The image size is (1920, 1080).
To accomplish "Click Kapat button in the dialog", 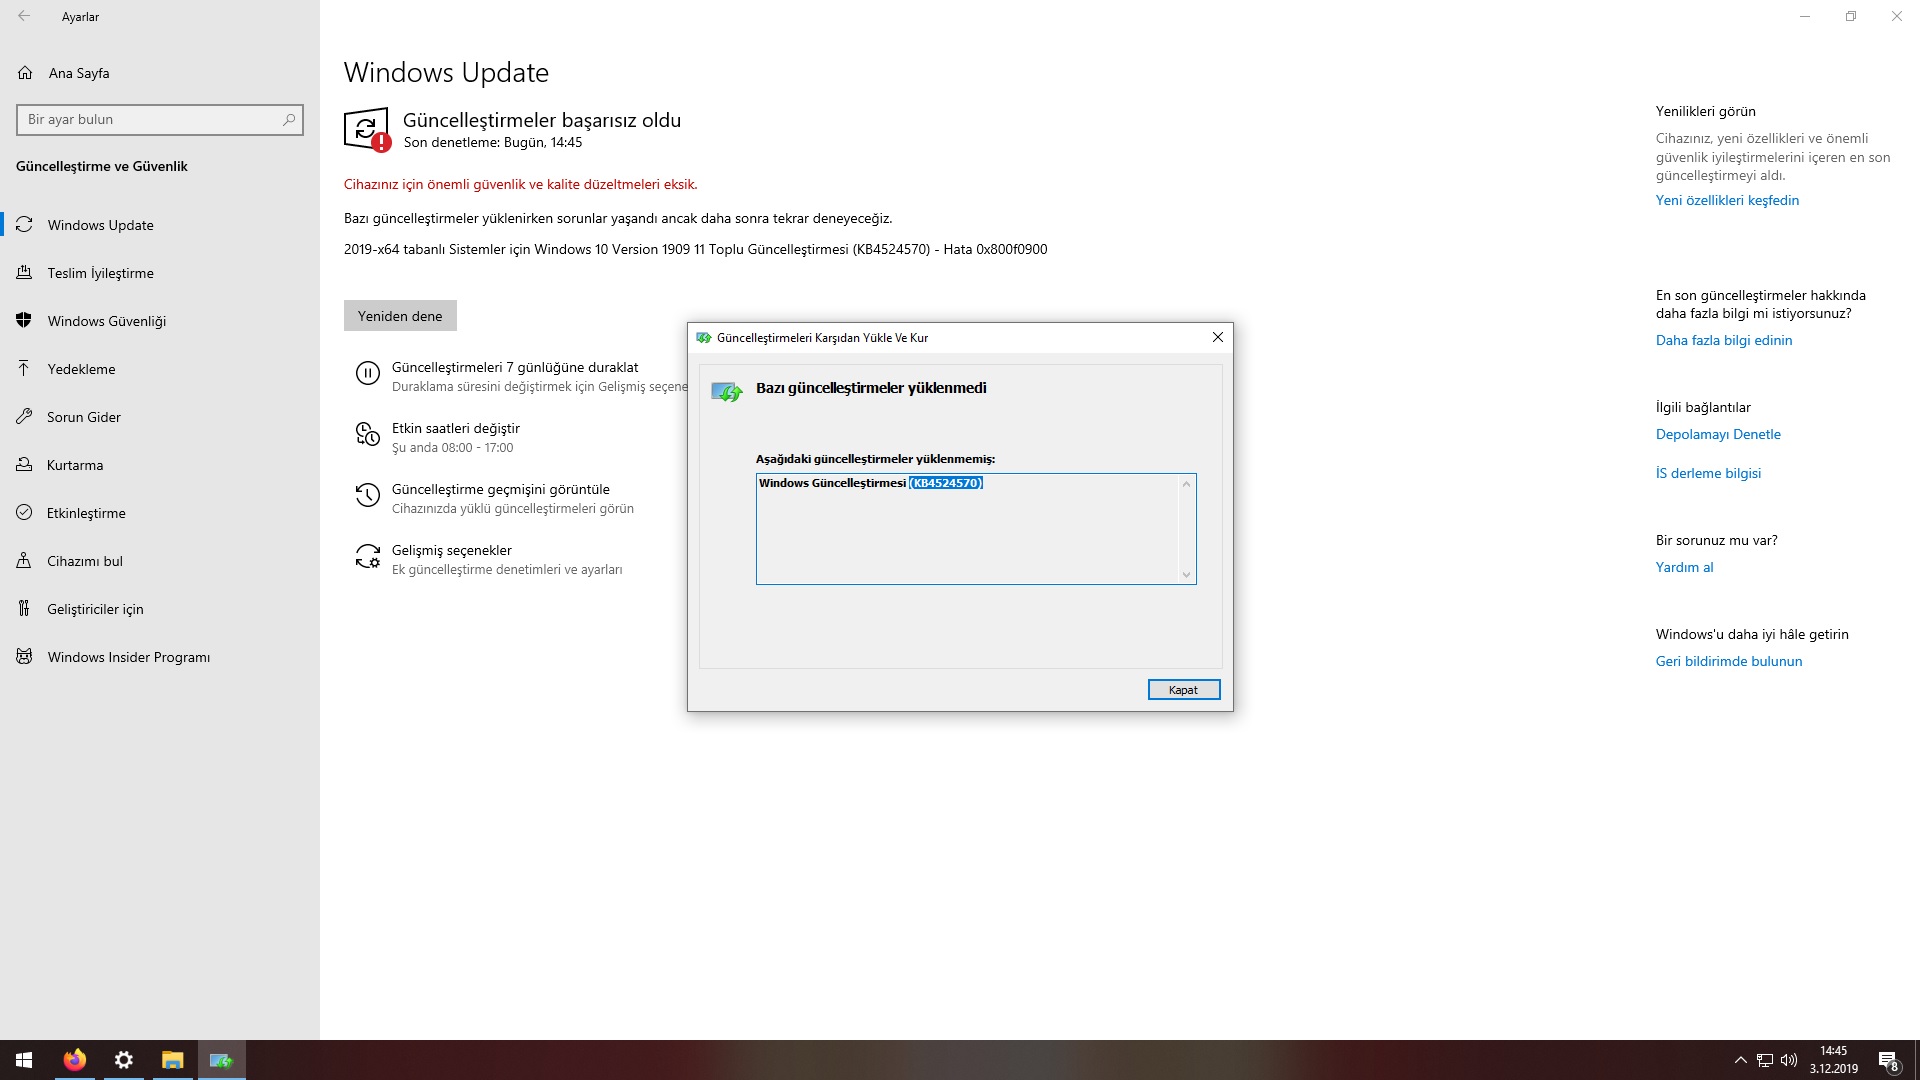I will pos(1184,690).
